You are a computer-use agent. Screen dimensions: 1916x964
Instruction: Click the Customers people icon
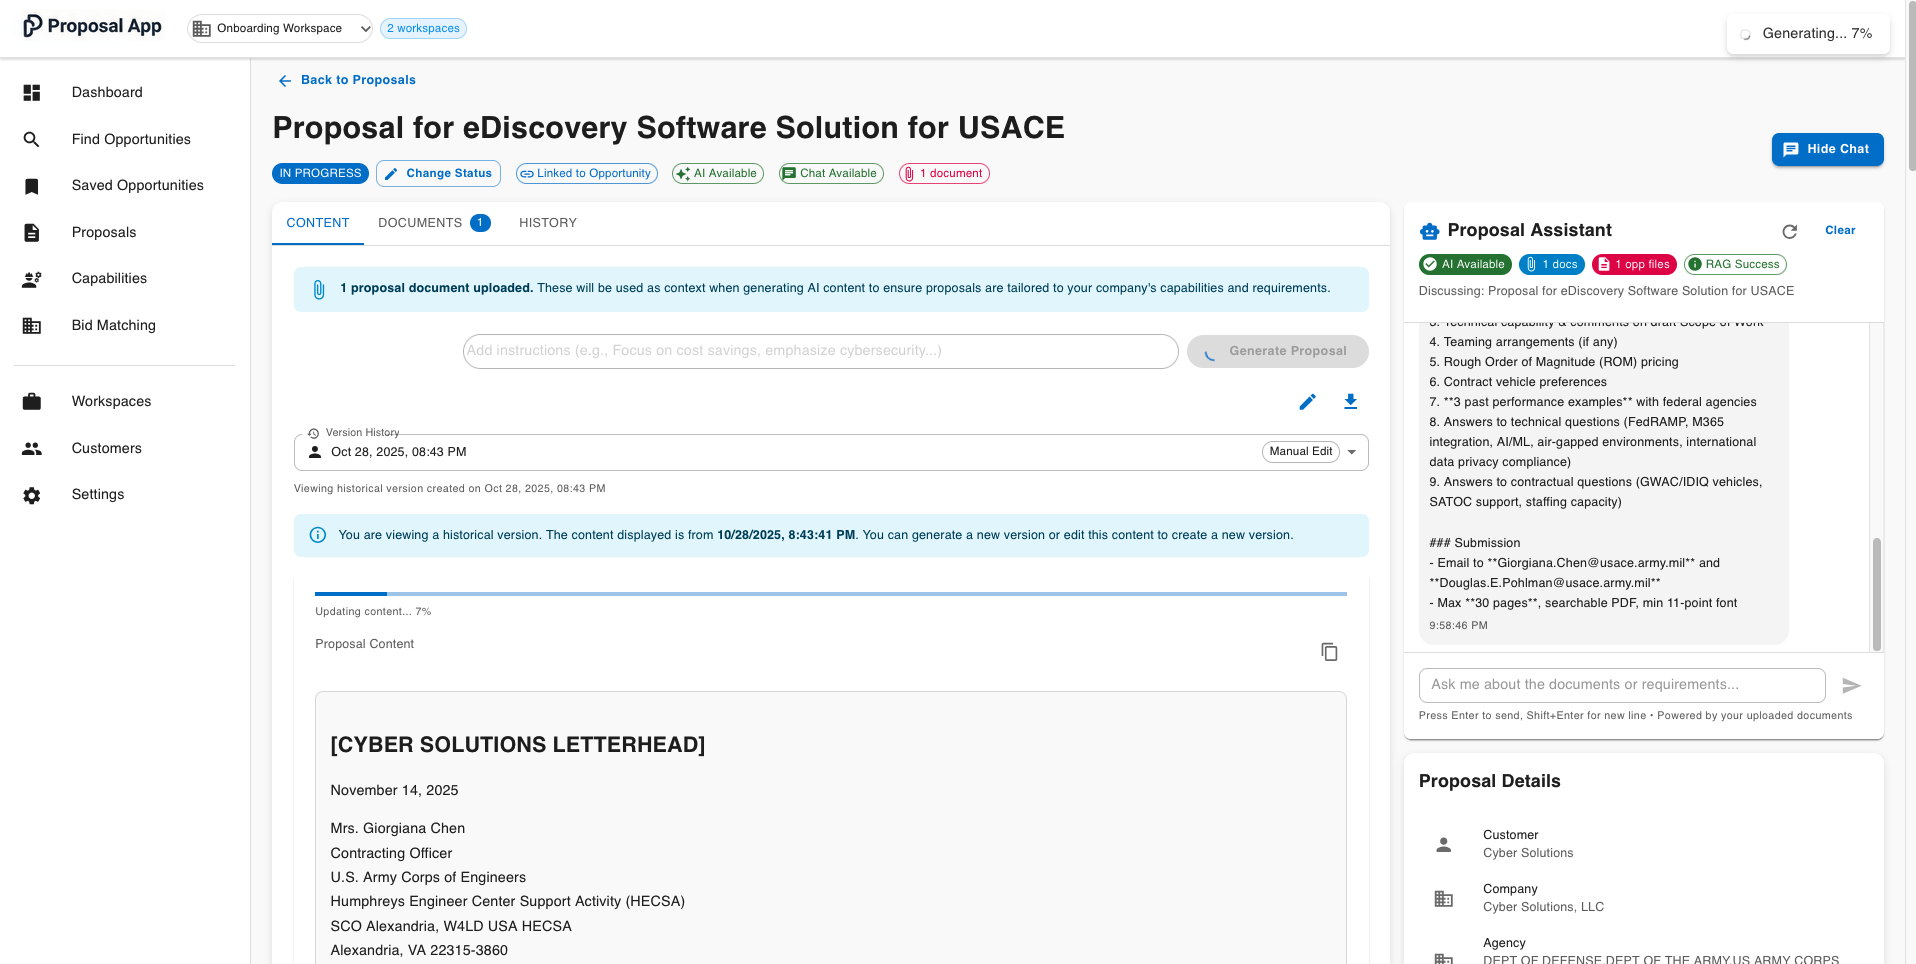[x=32, y=448]
